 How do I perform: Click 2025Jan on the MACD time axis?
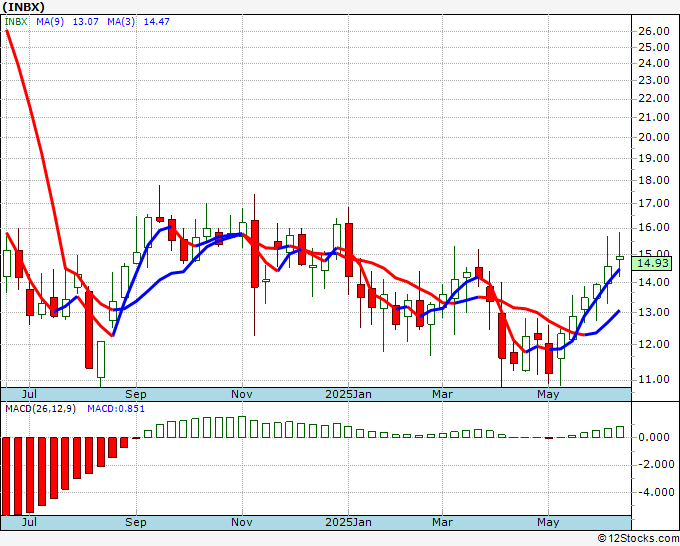(348, 522)
